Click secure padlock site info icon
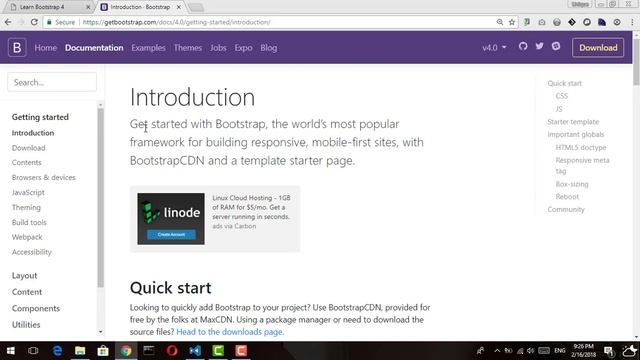This screenshot has width=640, height=360. pyautogui.click(x=49, y=22)
